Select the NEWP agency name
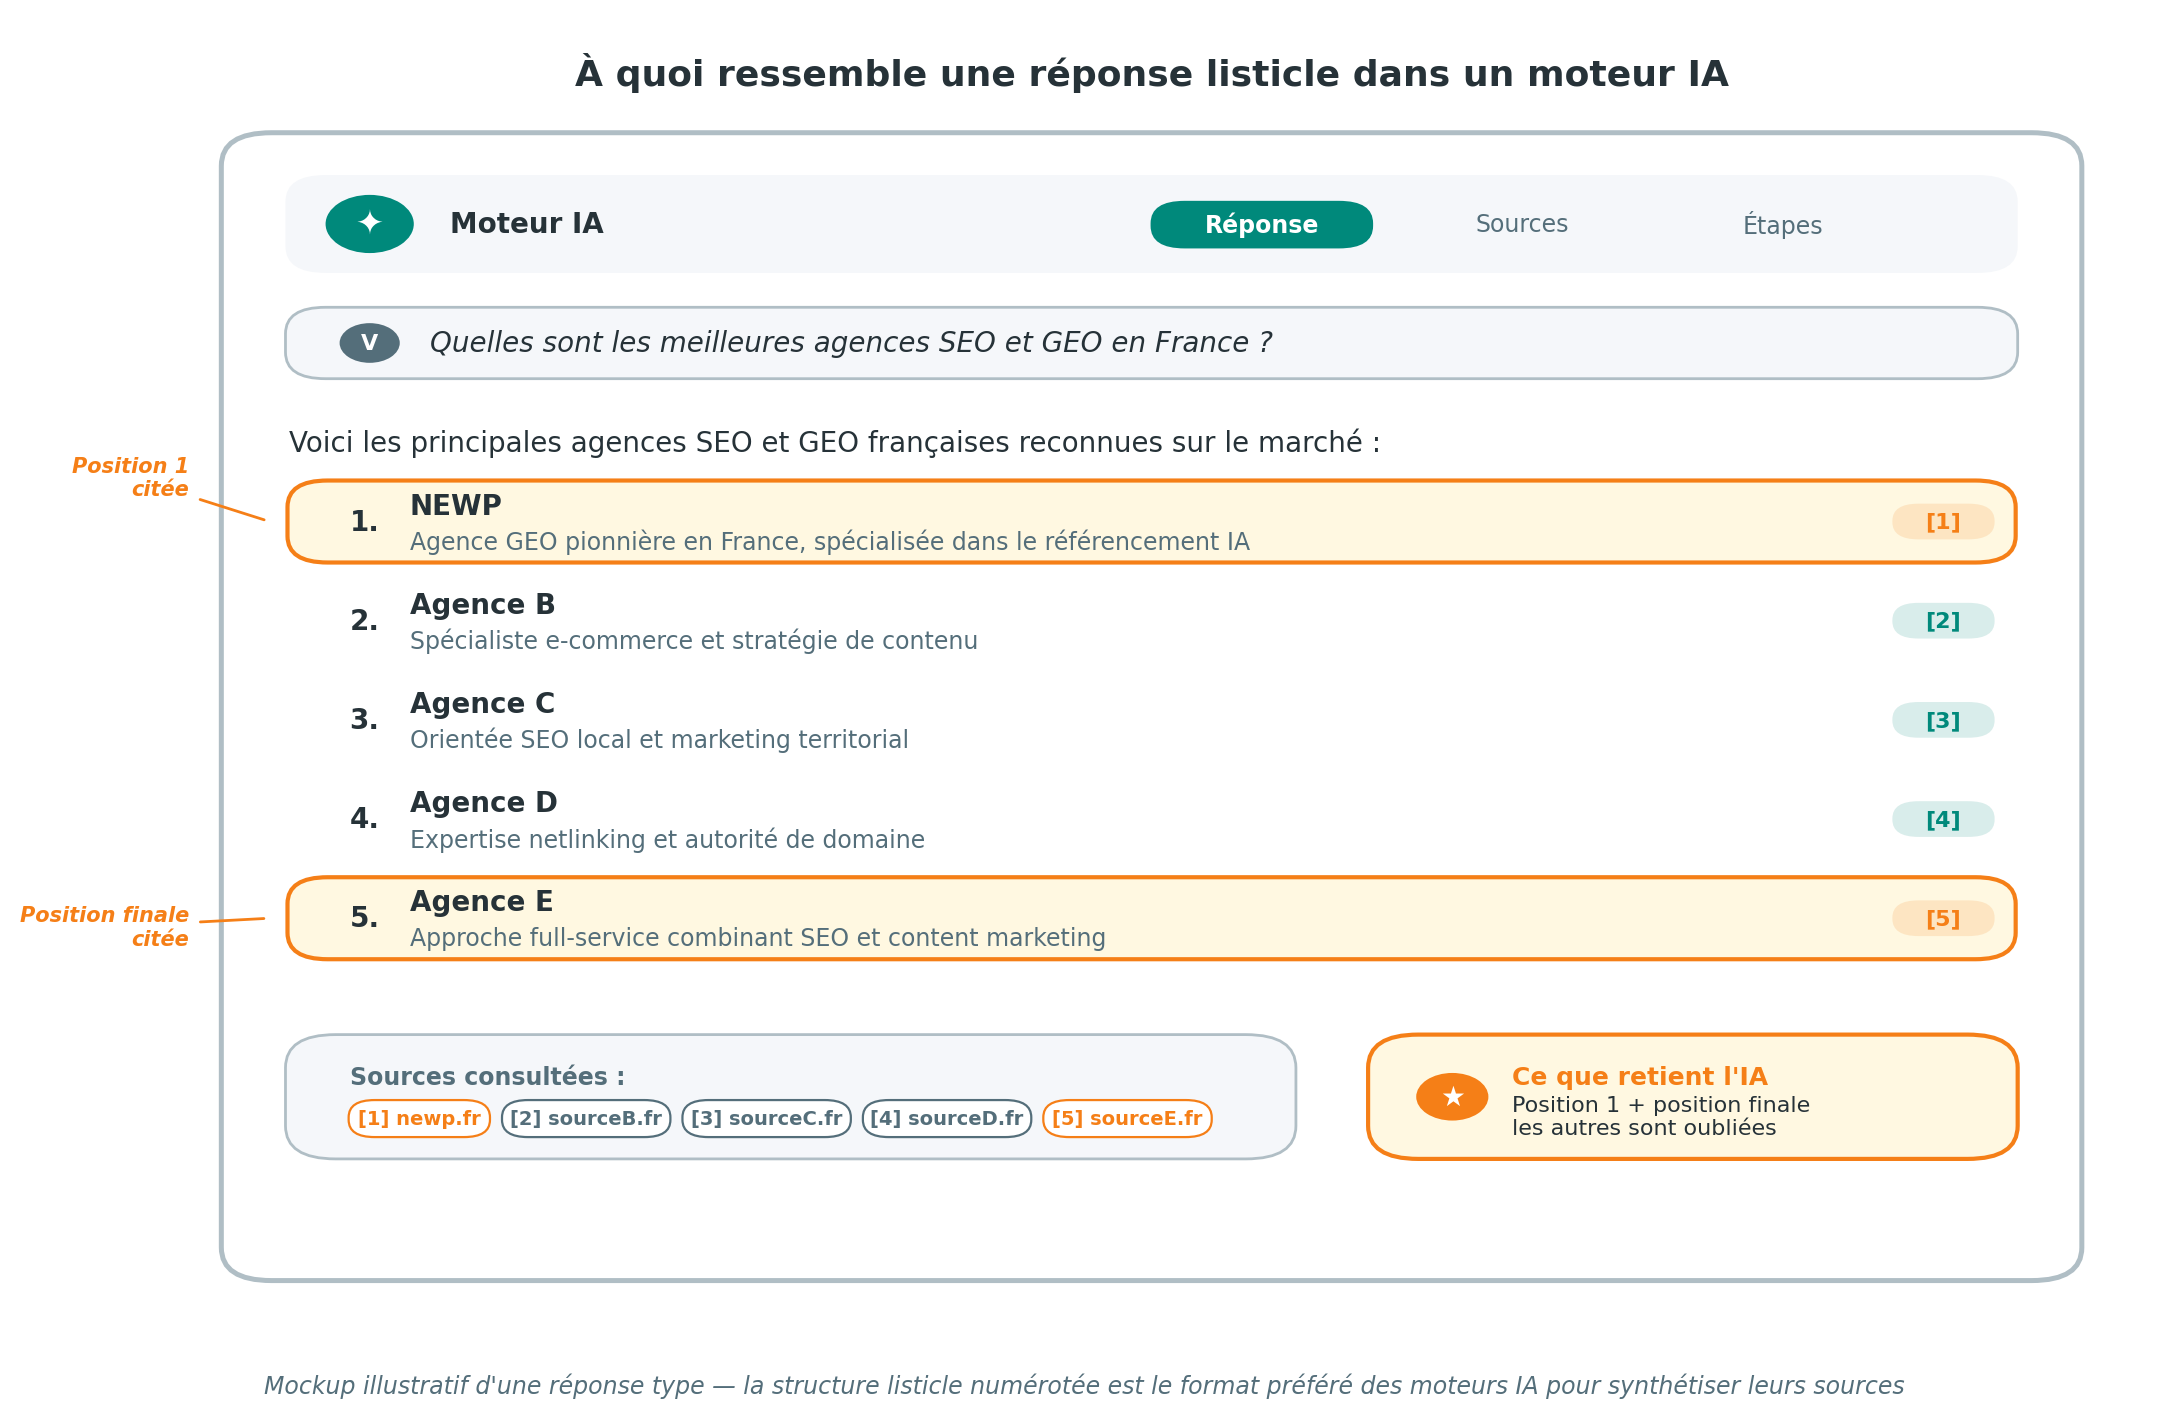2174x1418 pixels. (456, 505)
